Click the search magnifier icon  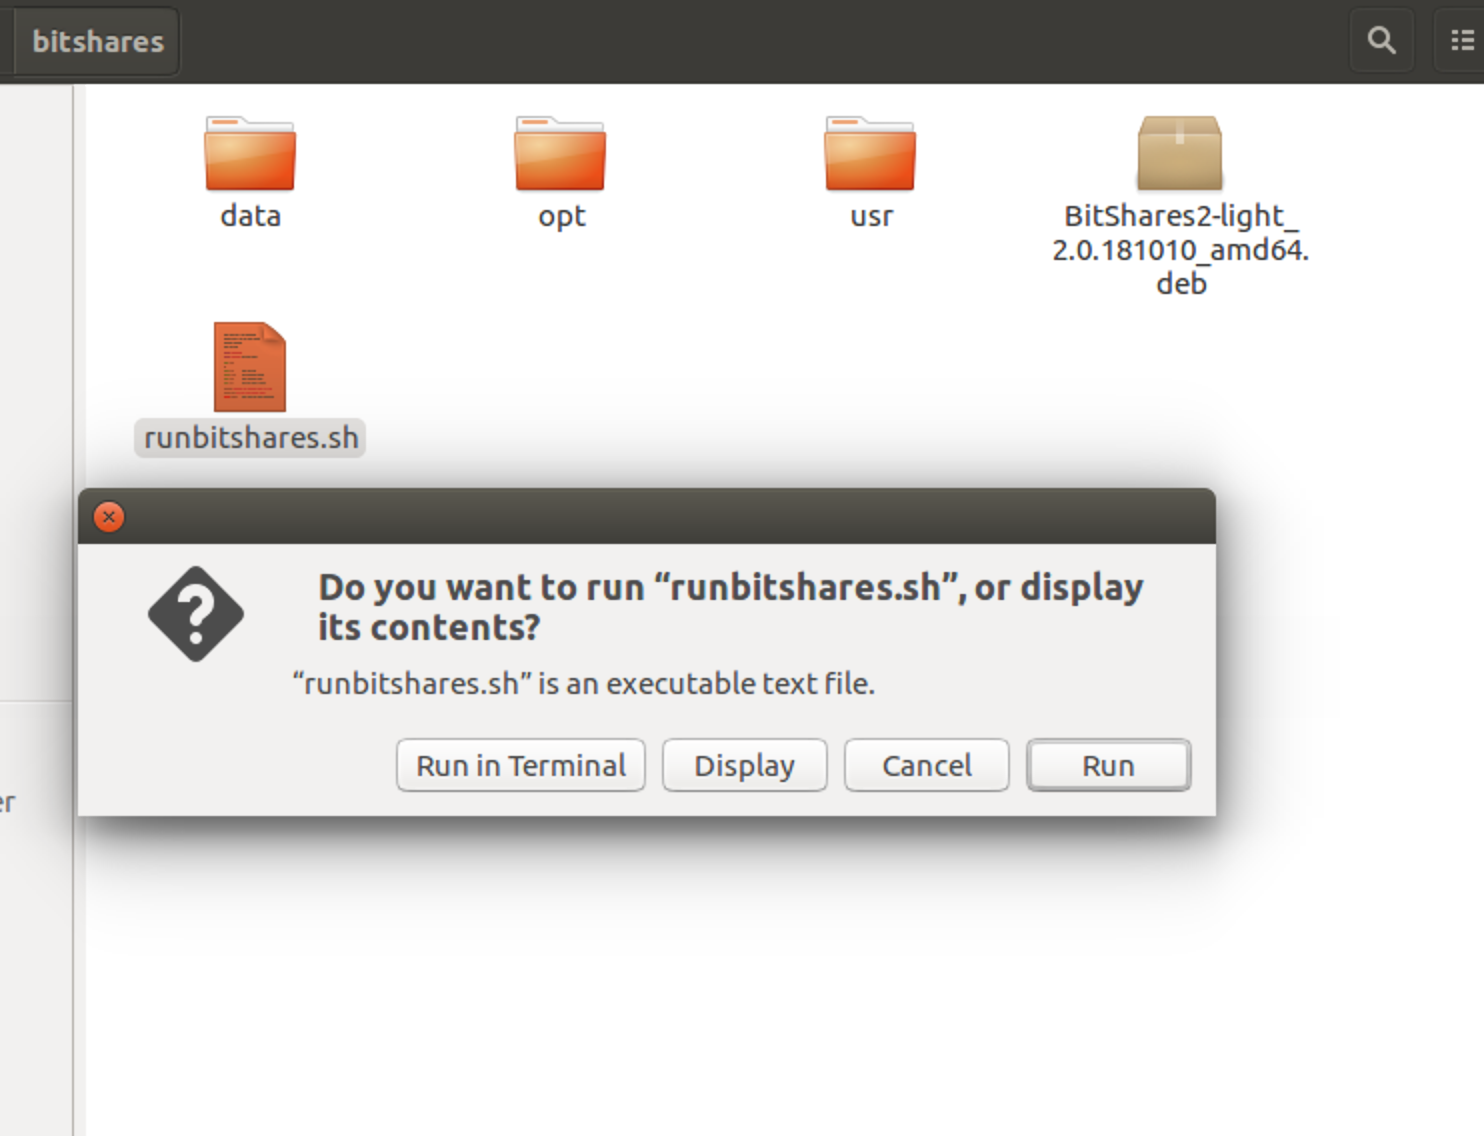point(1382,40)
